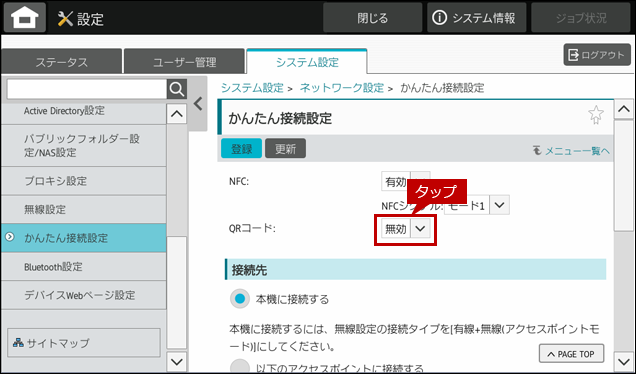The width and height of the screenshot is (636, 374).
Task: Click システム設定 breadcrumb link
Action: [252, 88]
